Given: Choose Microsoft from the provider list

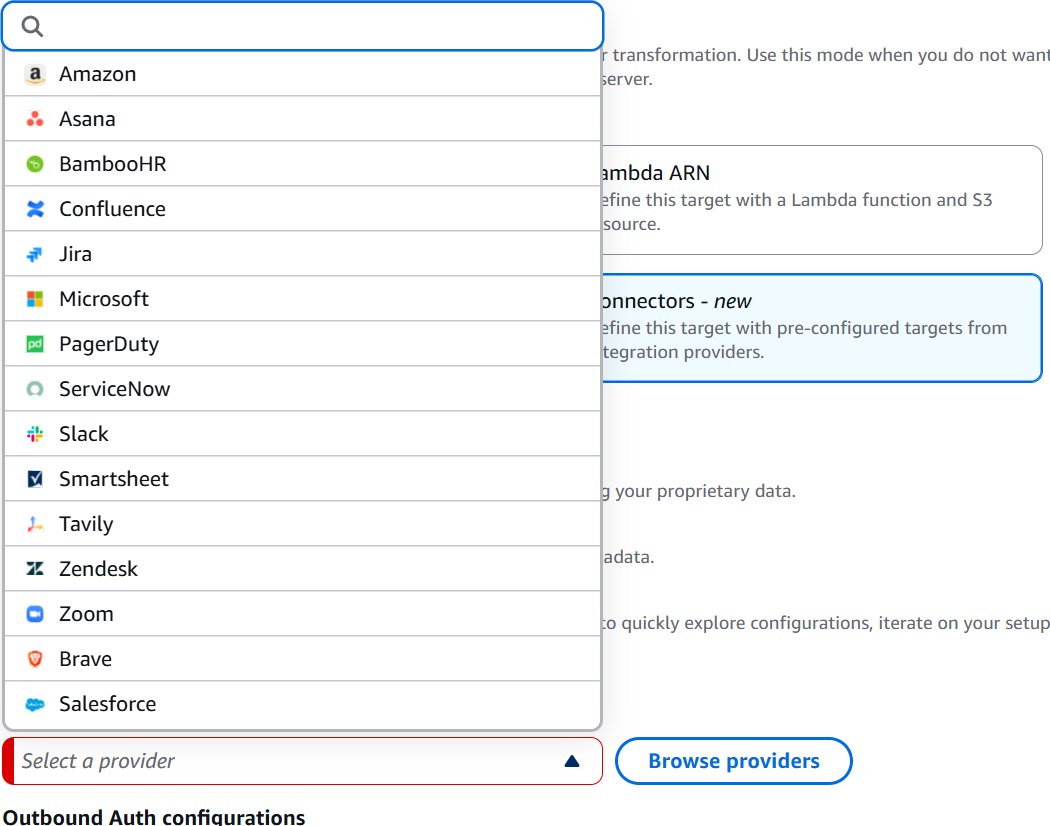Looking at the screenshot, I should (302, 299).
